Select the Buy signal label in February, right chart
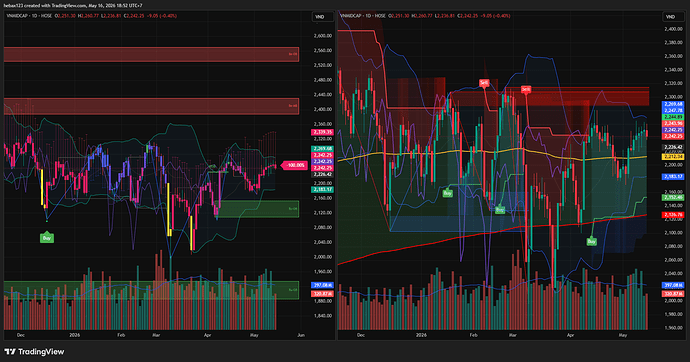690x362 pixels. click(x=499, y=210)
